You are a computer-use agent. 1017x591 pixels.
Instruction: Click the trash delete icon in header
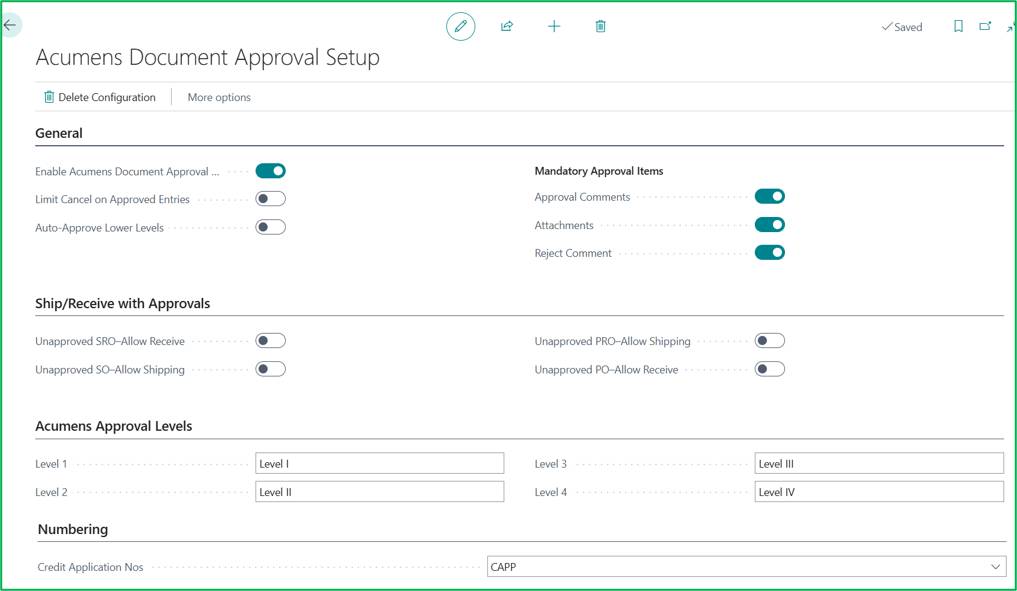601,27
